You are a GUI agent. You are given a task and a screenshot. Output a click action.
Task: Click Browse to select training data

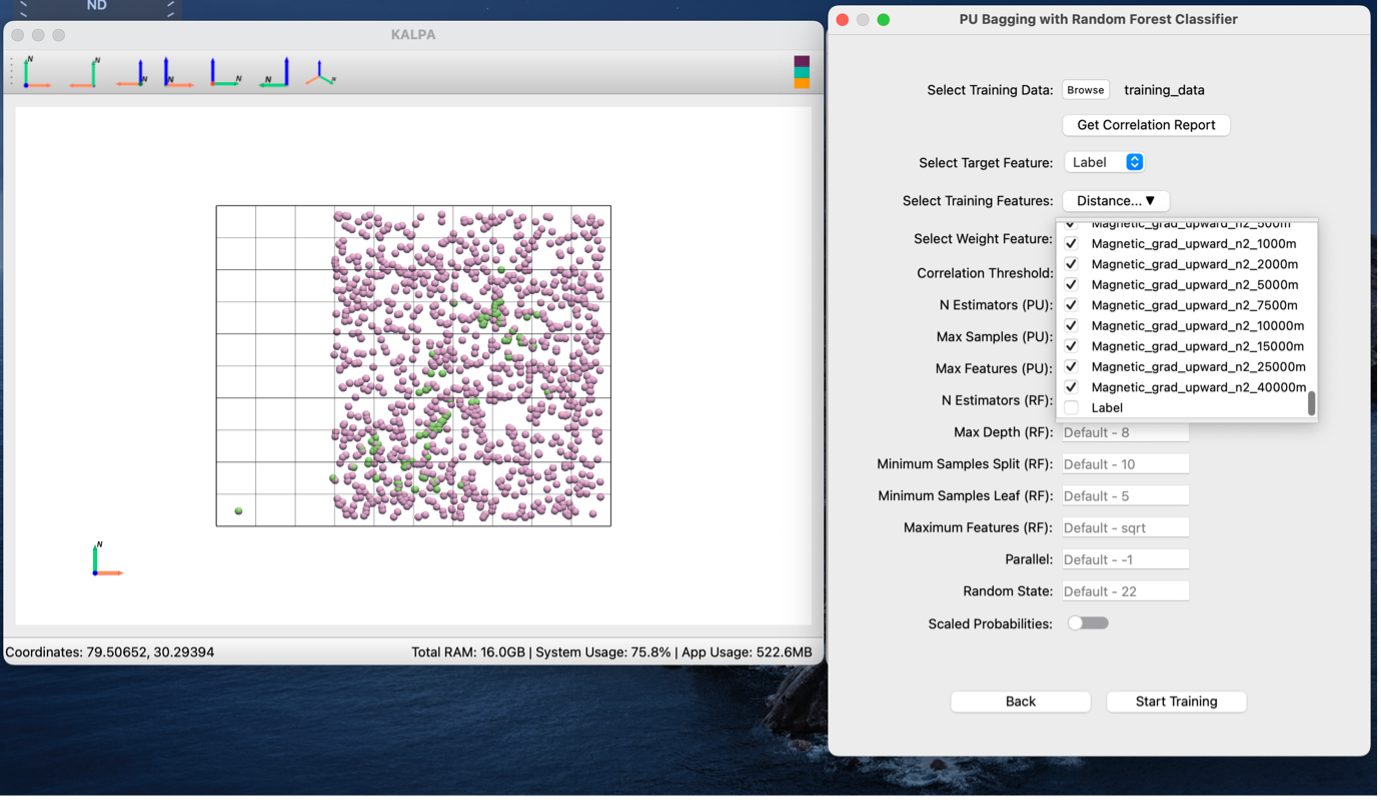tap(1085, 90)
